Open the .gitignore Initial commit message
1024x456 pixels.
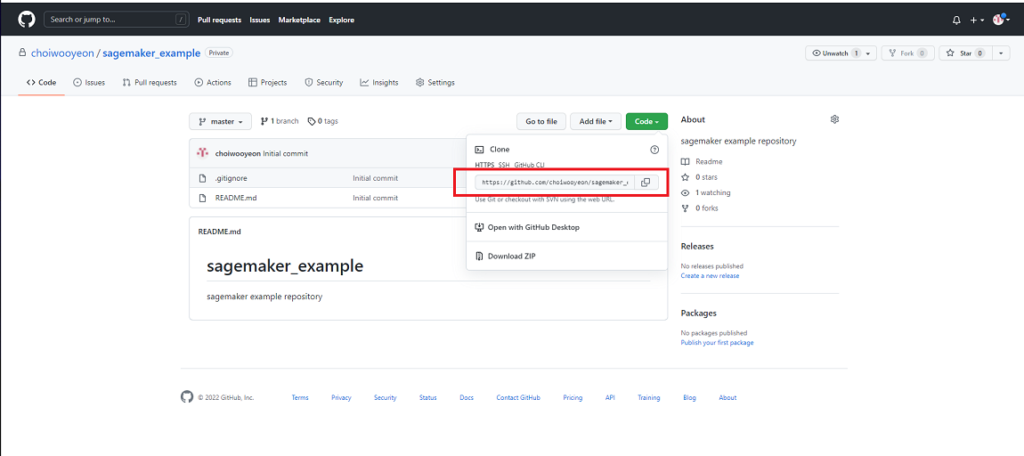[375, 178]
